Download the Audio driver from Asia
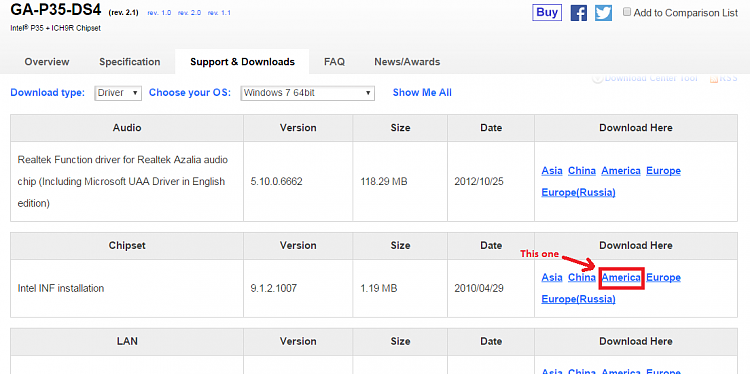Screen dimensions: 750x374 (x=552, y=171)
